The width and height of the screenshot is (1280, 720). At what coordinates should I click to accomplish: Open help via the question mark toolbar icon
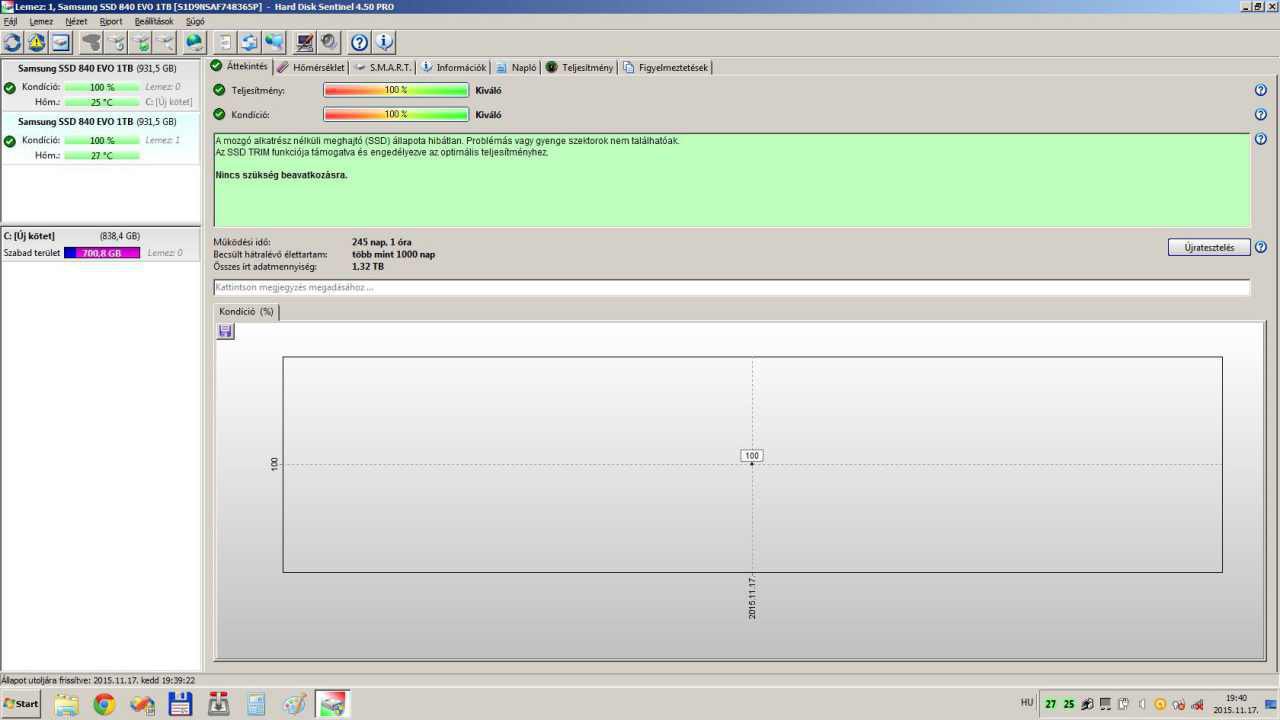click(359, 42)
